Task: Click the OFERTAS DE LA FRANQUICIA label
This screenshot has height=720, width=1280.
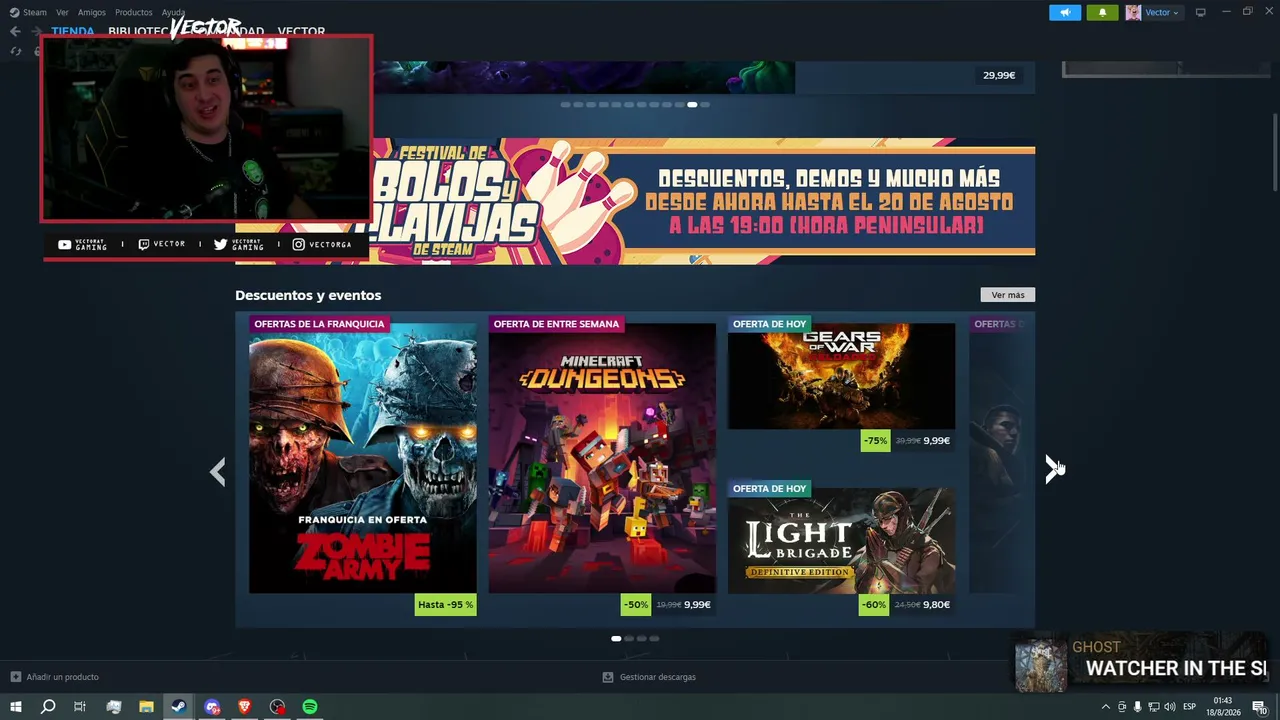Action: point(319,324)
